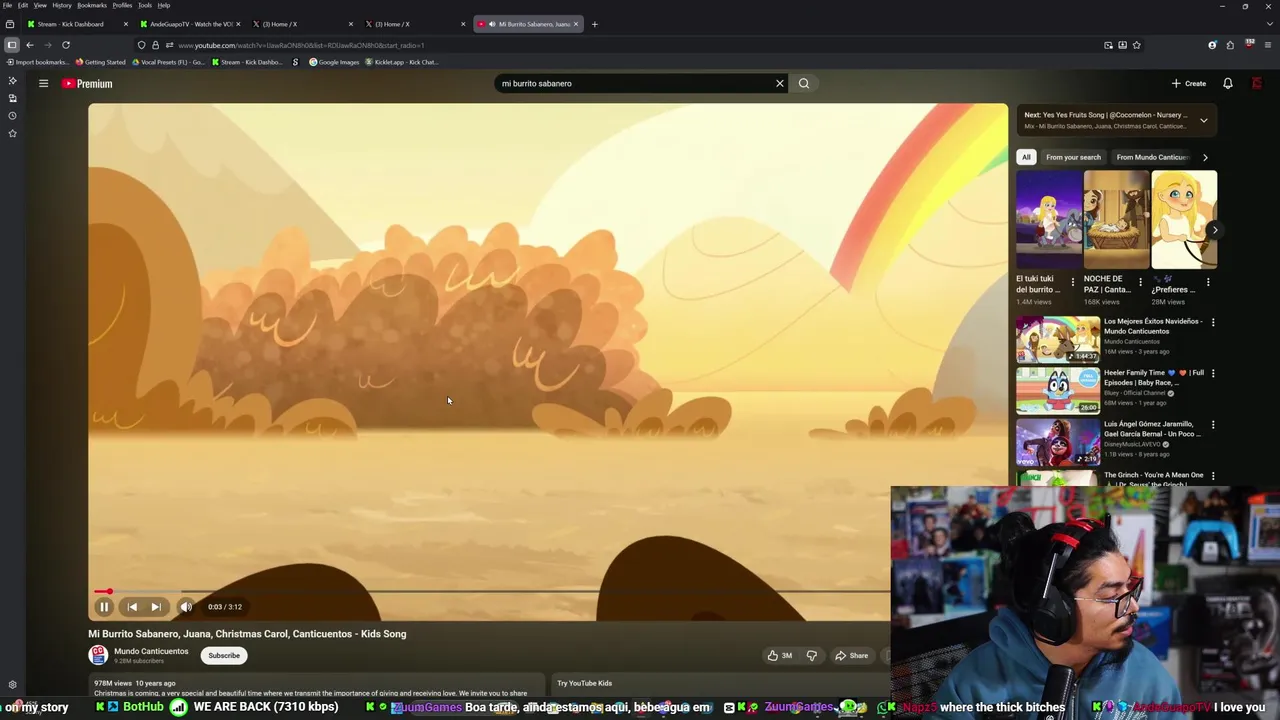
Task: Skip to the next video
Action: coord(156,607)
